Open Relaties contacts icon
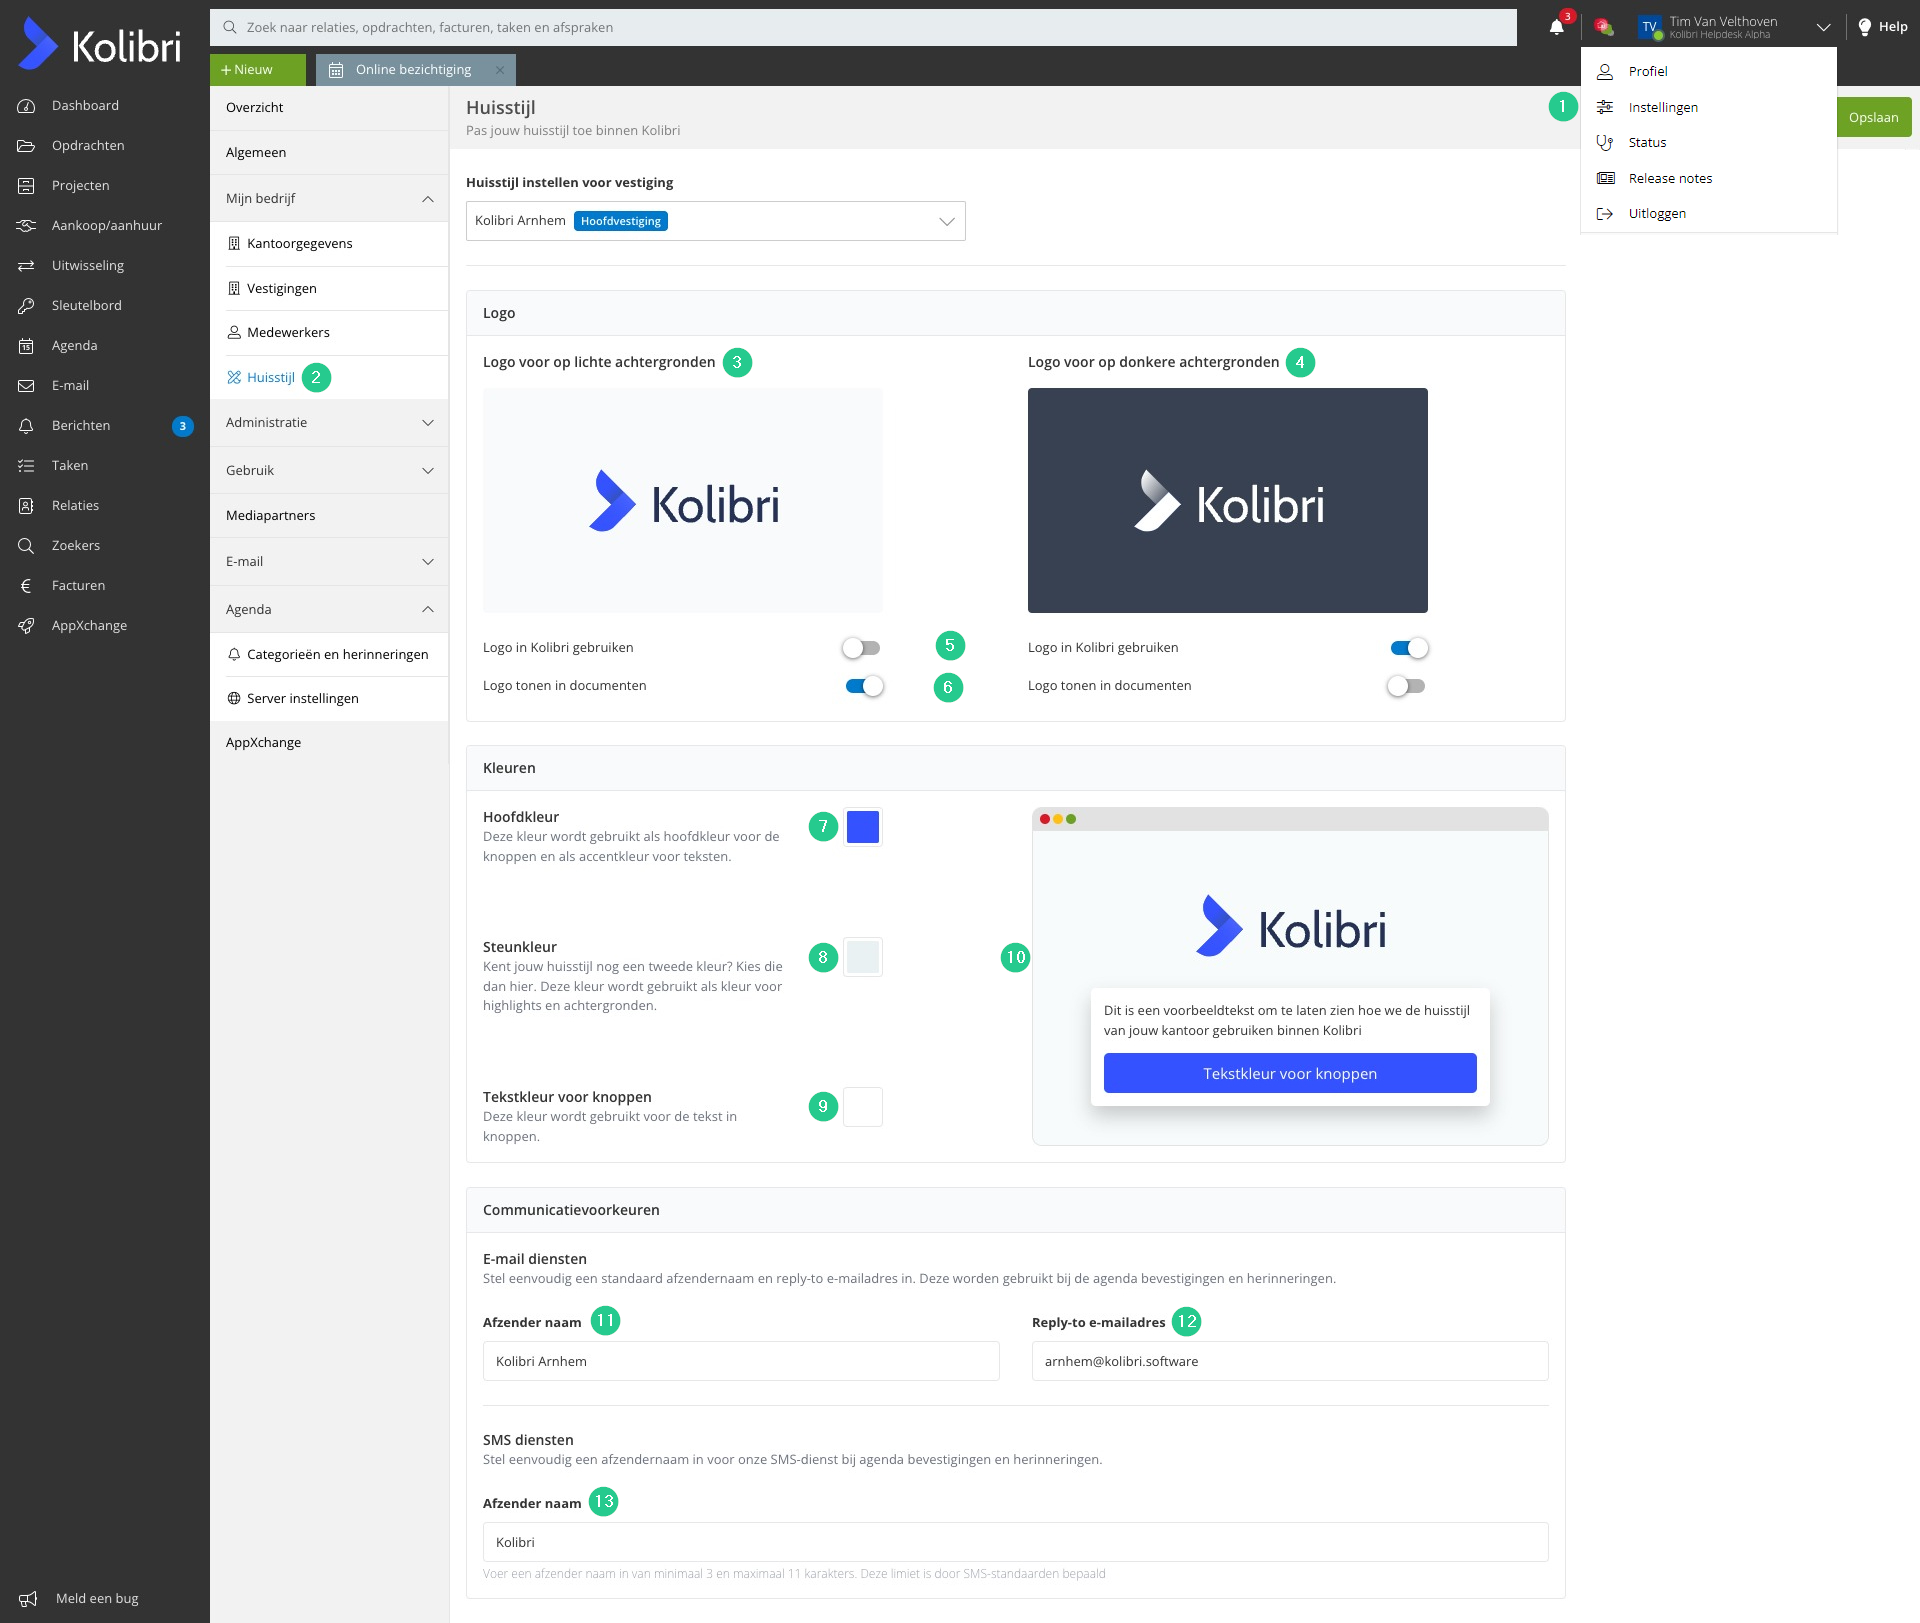Image resolution: width=1920 pixels, height=1623 pixels. click(26, 506)
